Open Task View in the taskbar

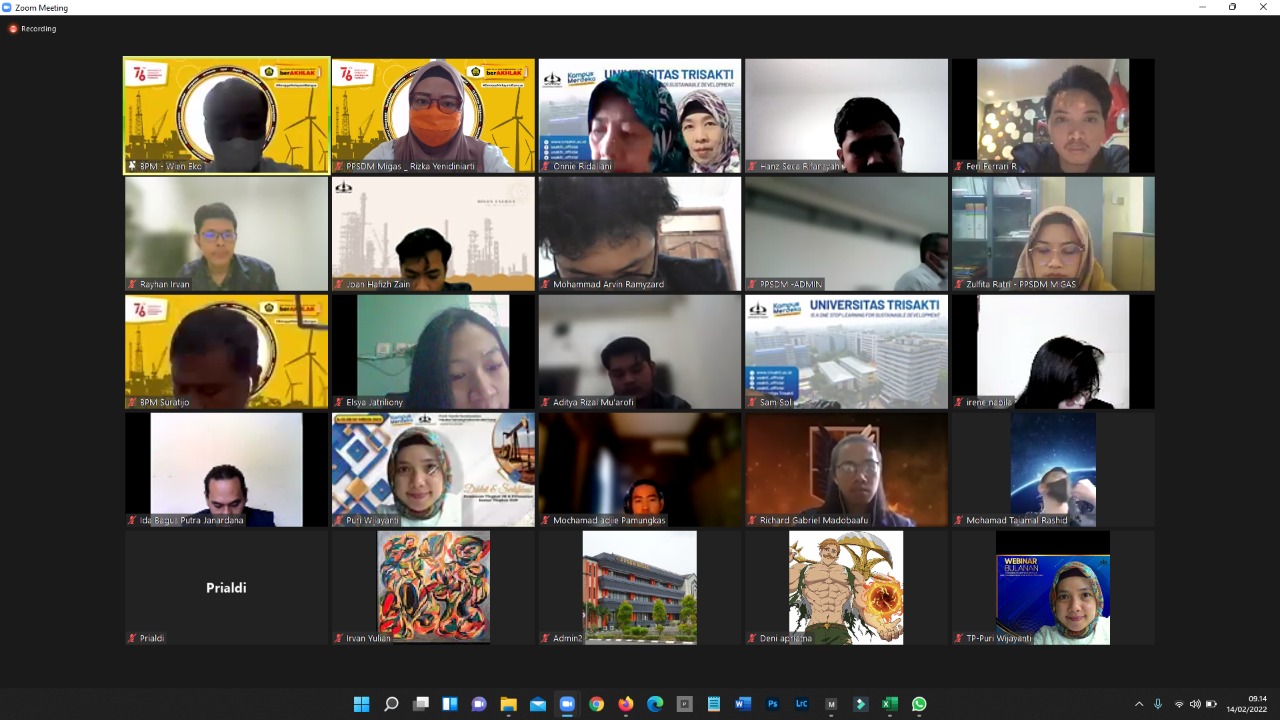point(421,704)
